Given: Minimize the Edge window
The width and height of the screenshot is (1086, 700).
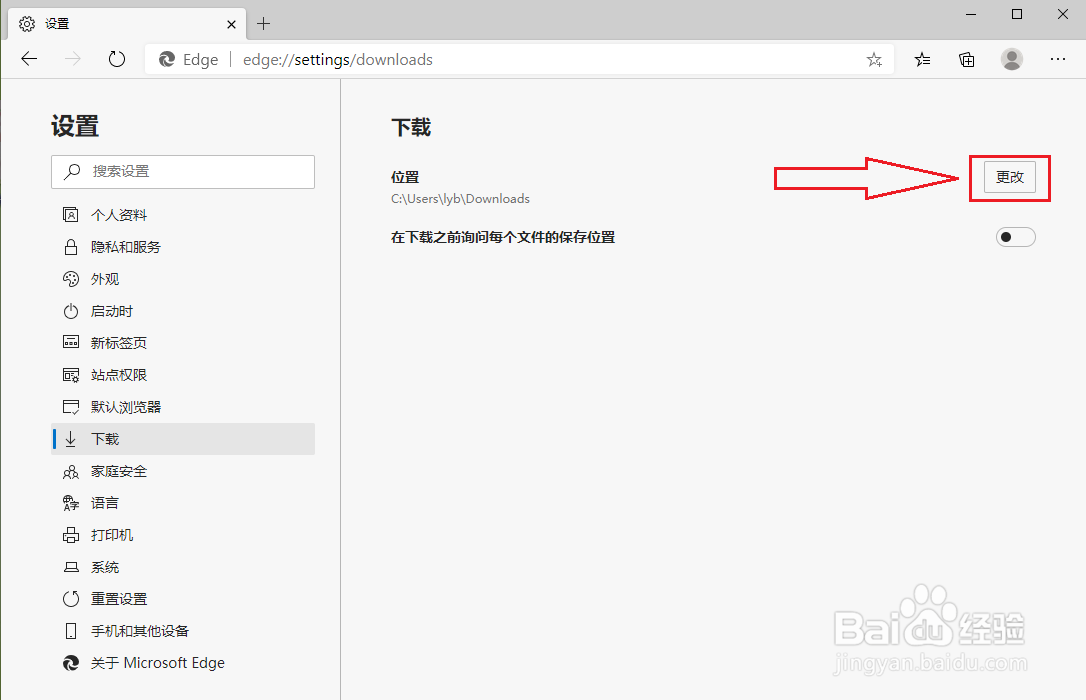Looking at the screenshot, I should [x=971, y=15].
